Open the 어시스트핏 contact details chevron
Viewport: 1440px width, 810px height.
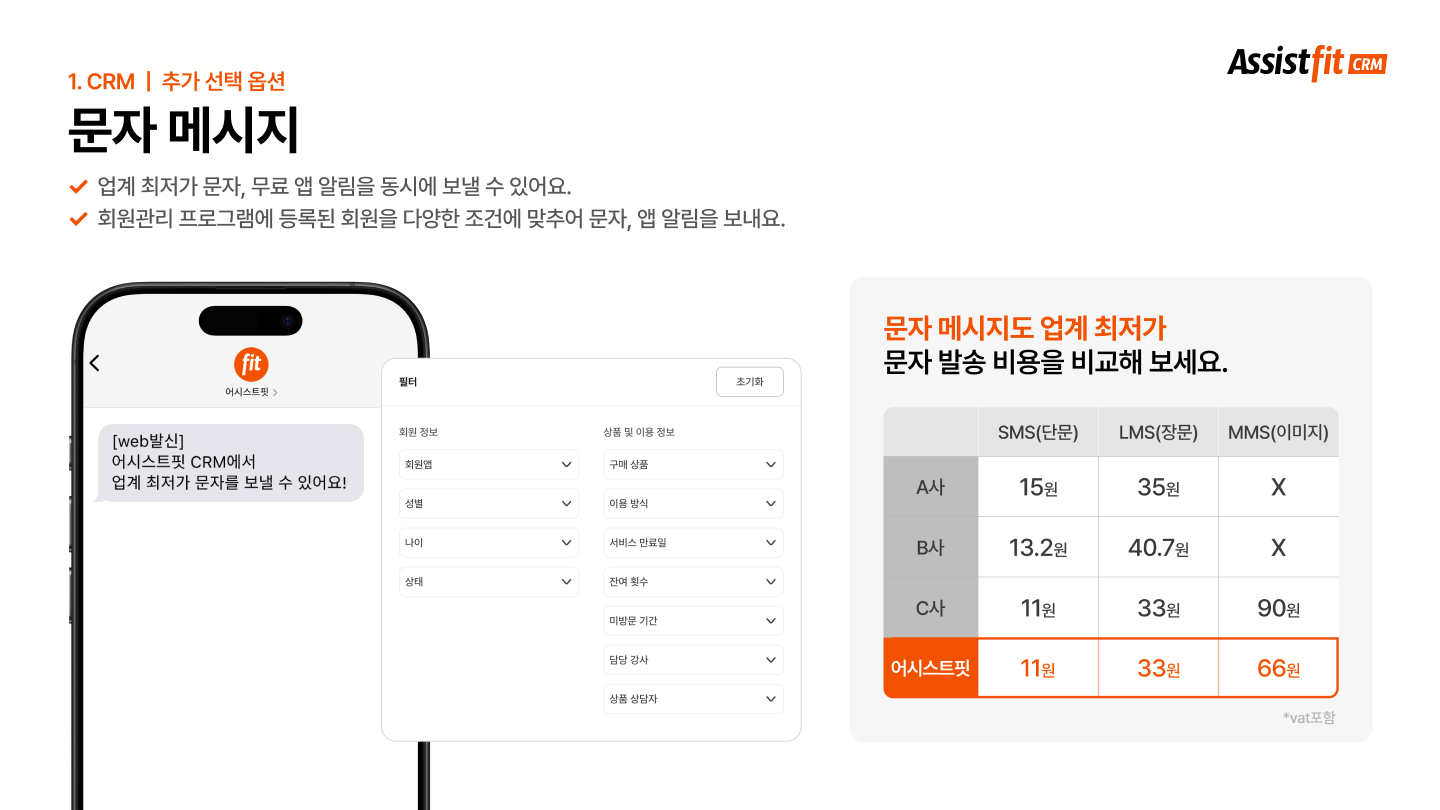[x=275, y=393]
